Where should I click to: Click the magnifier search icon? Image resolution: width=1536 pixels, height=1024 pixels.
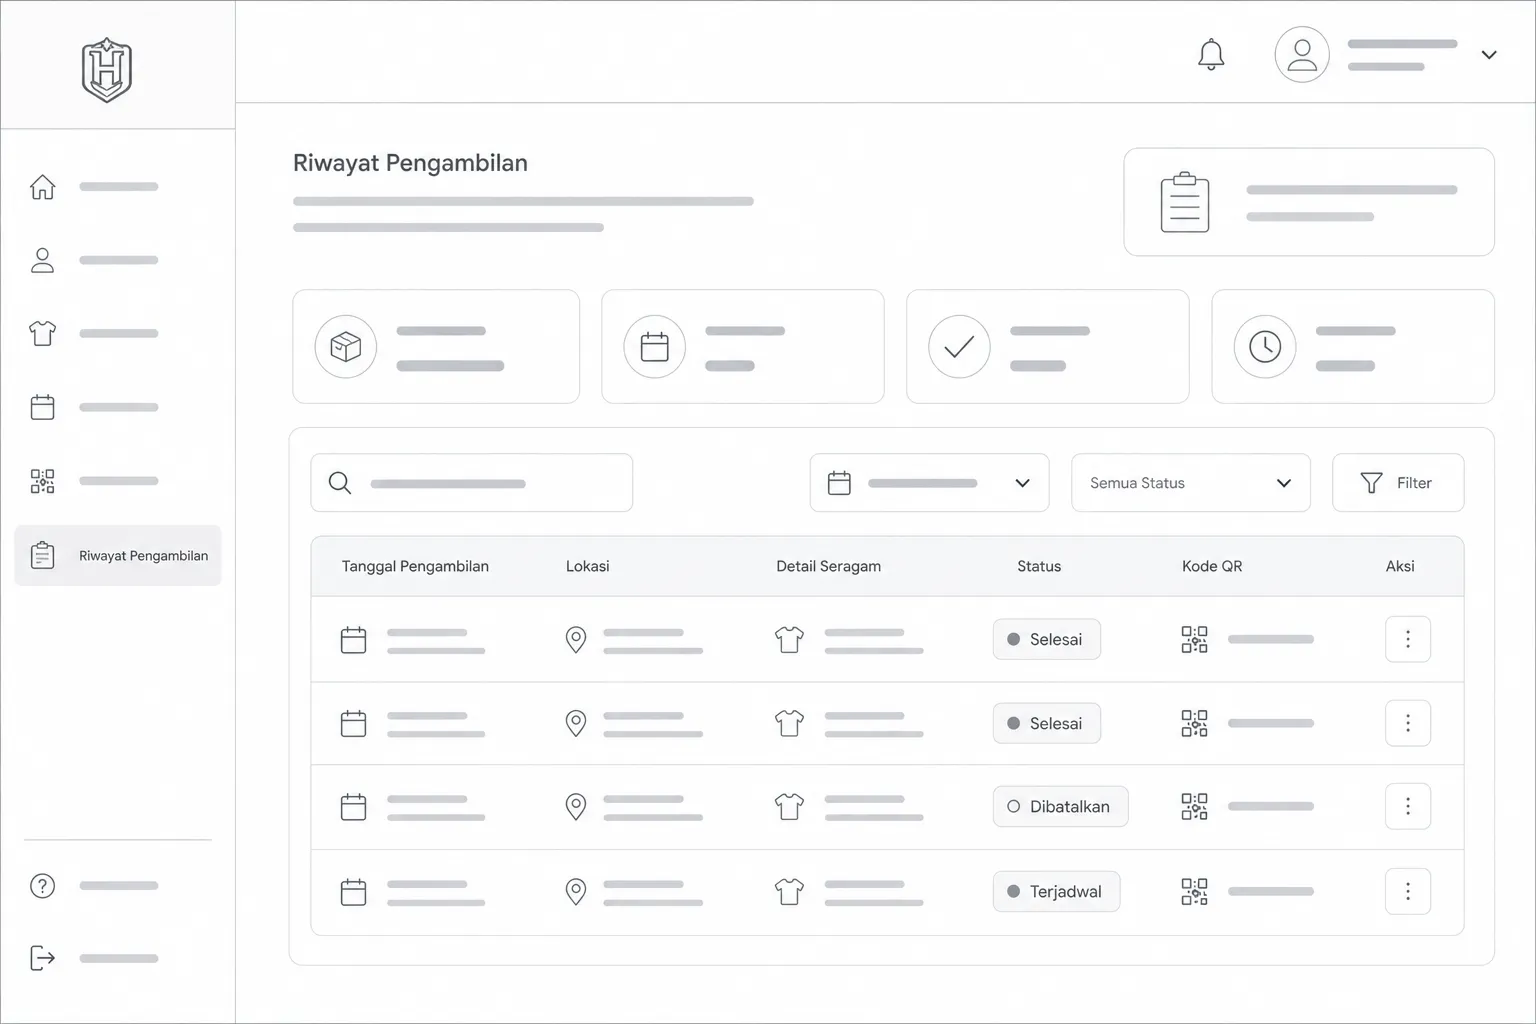pos(340,483)
